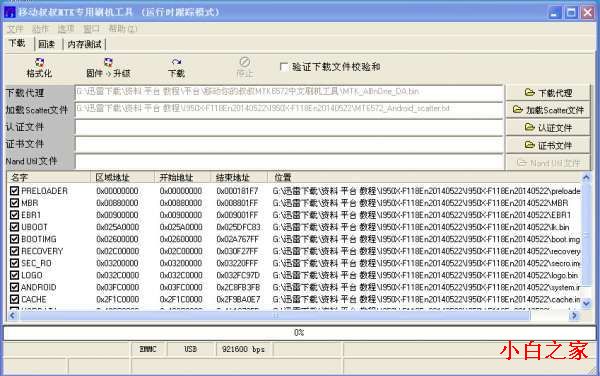Click the disabled Nand Util文件 button
600x376 pixels.
coord(548,163)
